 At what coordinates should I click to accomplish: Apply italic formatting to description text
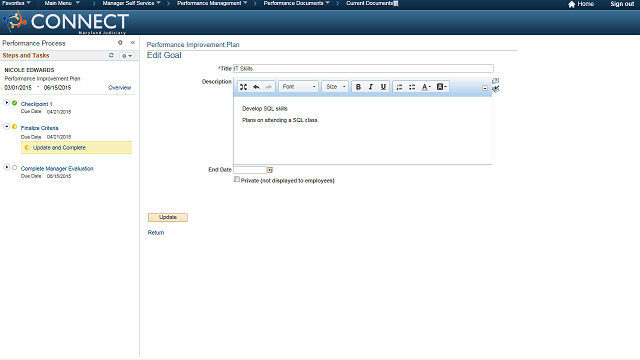point(371,87)
